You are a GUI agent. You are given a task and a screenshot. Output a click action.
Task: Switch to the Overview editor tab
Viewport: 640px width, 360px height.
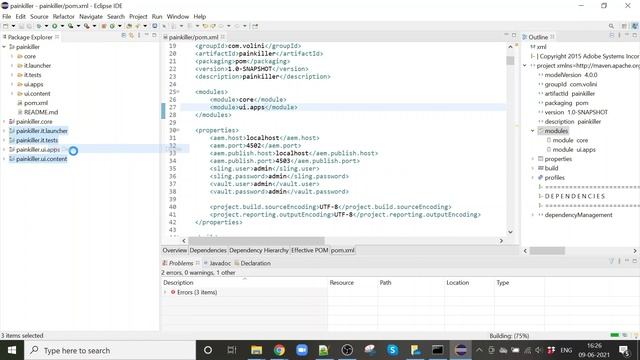coord(175,250)
